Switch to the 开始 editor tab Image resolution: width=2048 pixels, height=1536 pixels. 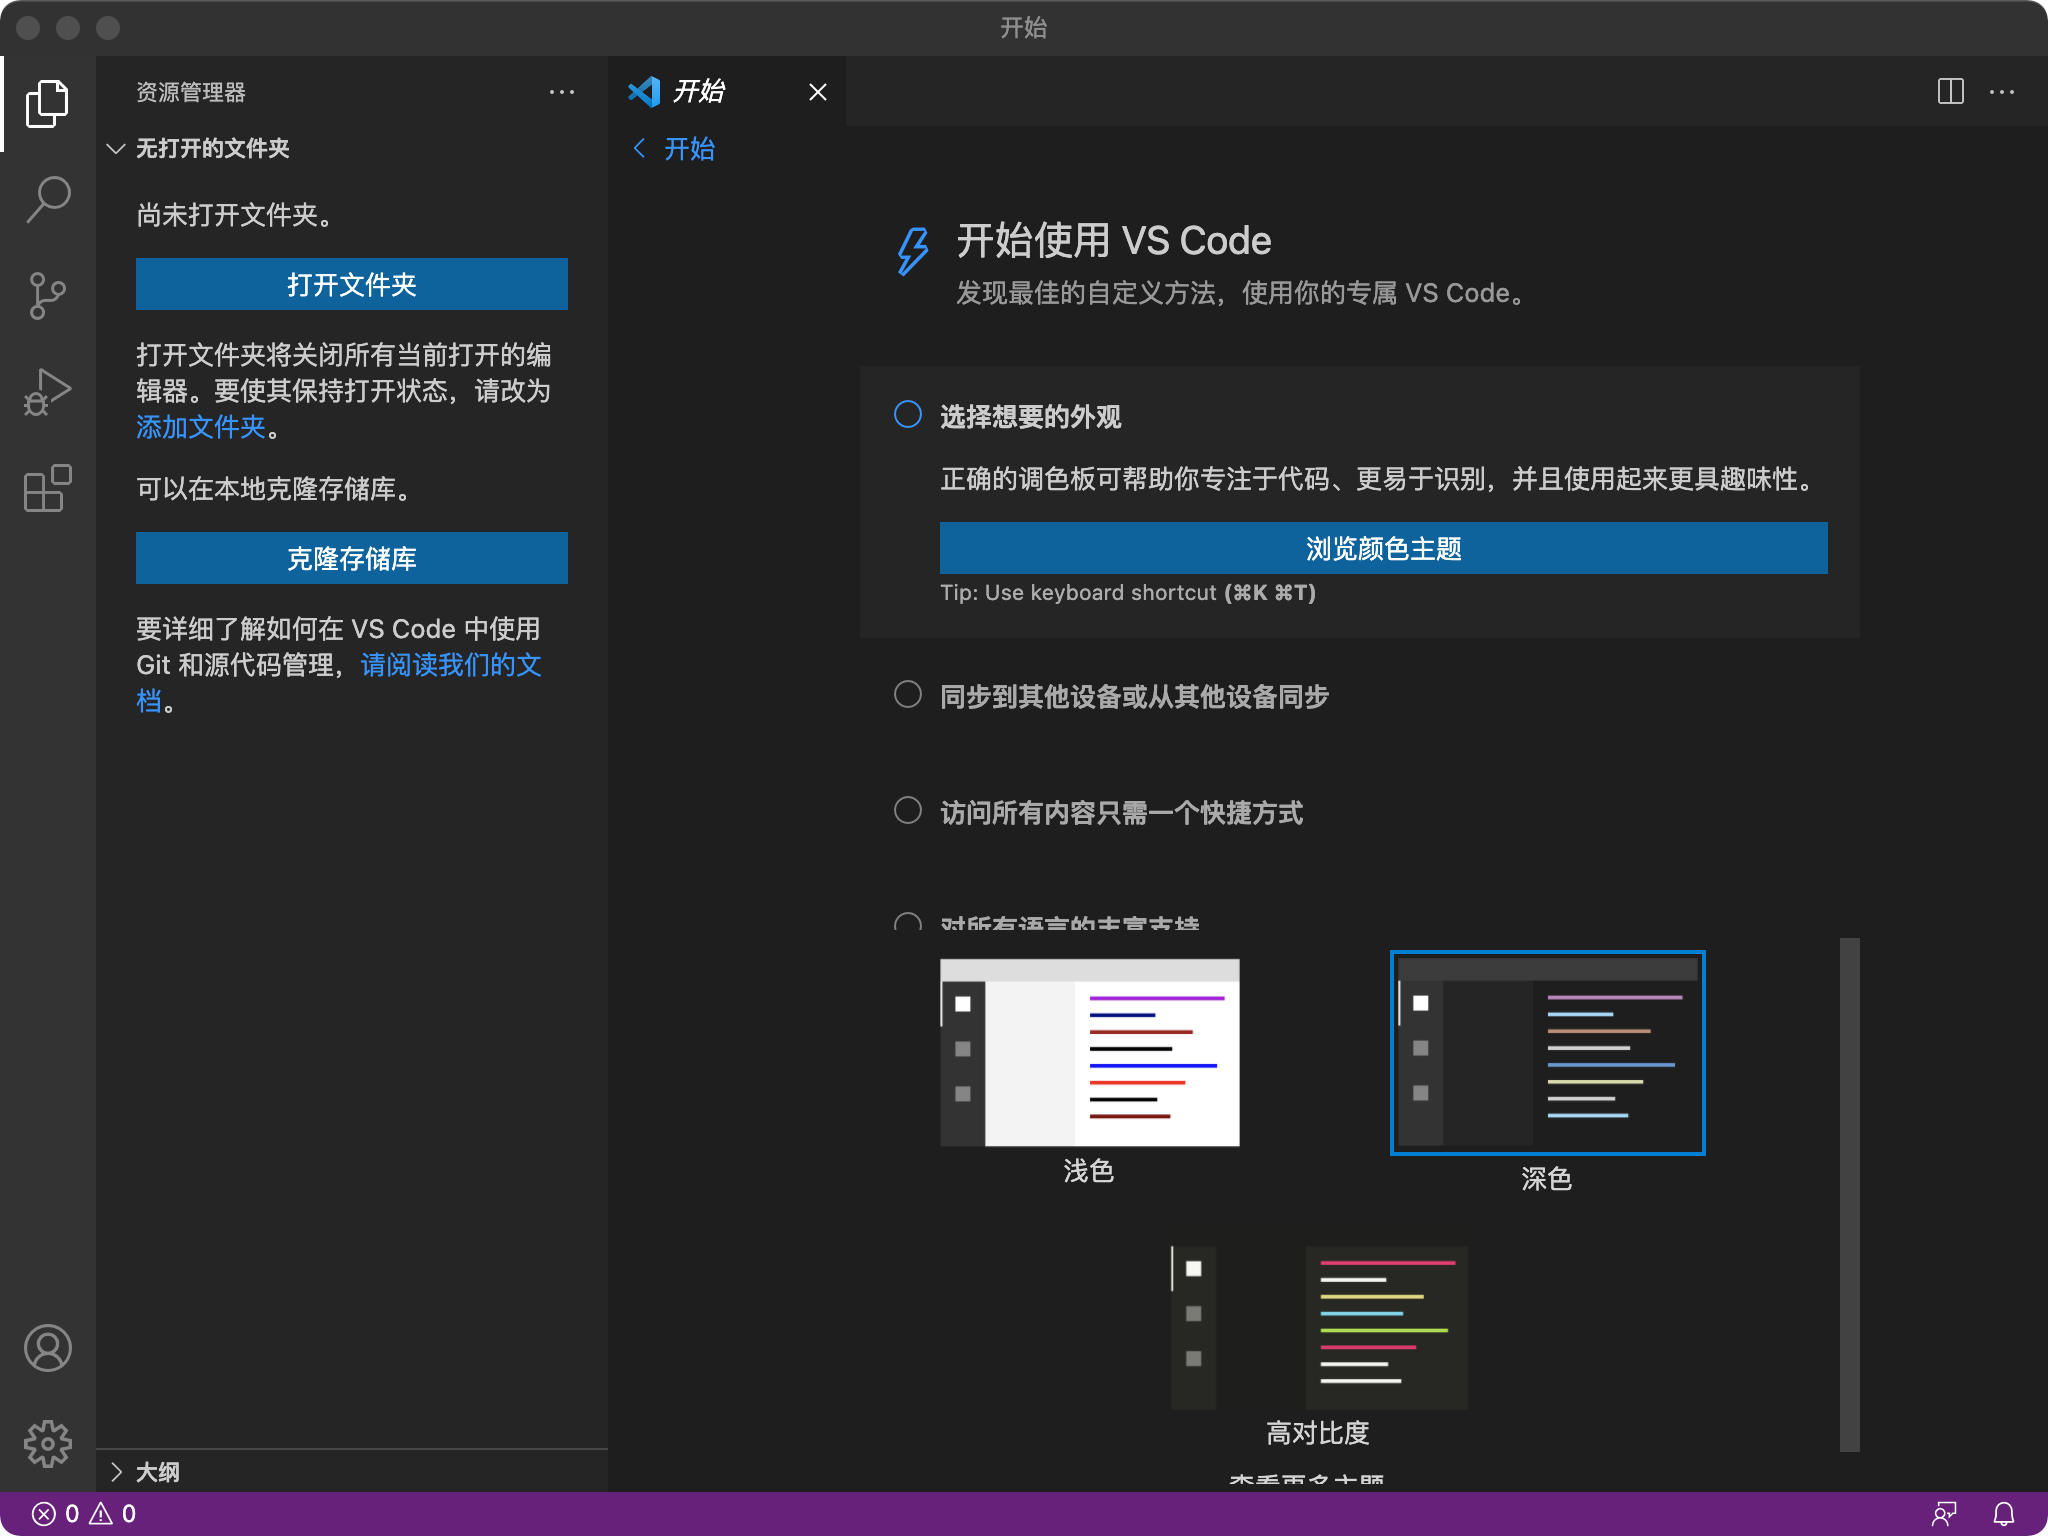tap(698, 92)
